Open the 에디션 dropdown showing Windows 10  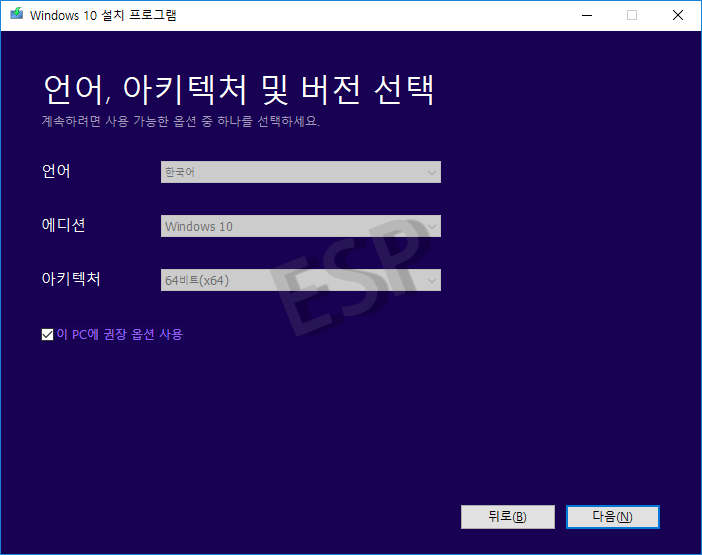[x=301, y=226]
